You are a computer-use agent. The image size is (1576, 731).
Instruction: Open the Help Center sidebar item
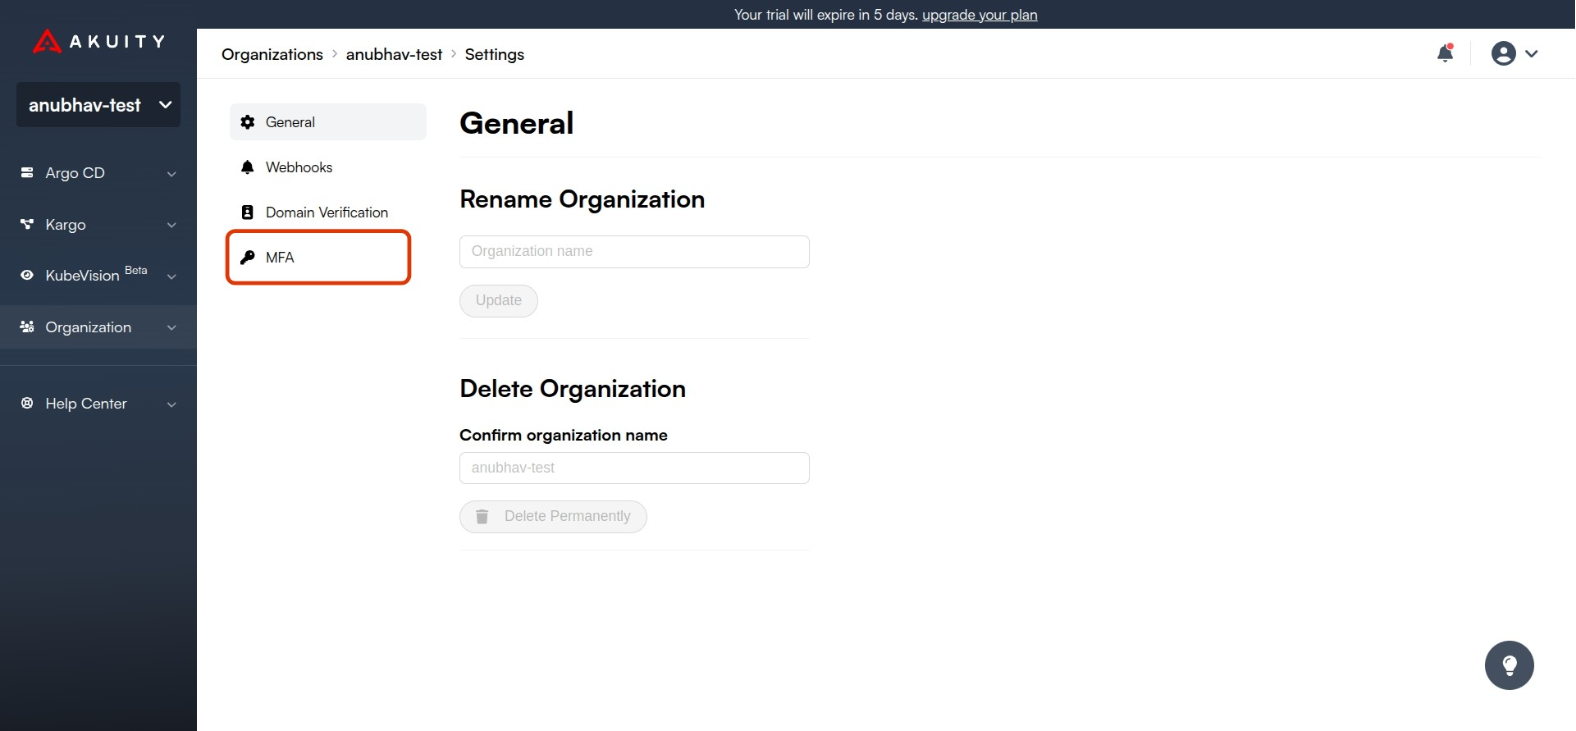pos(98,404)
